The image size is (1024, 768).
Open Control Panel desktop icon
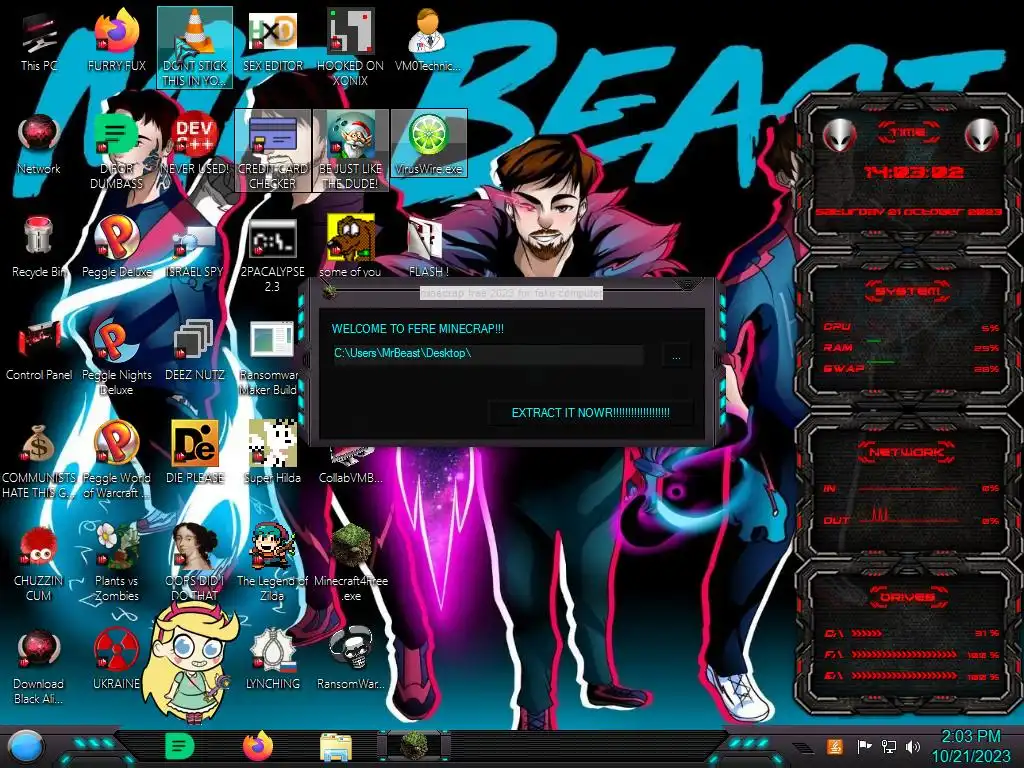[x=39, y=351]
